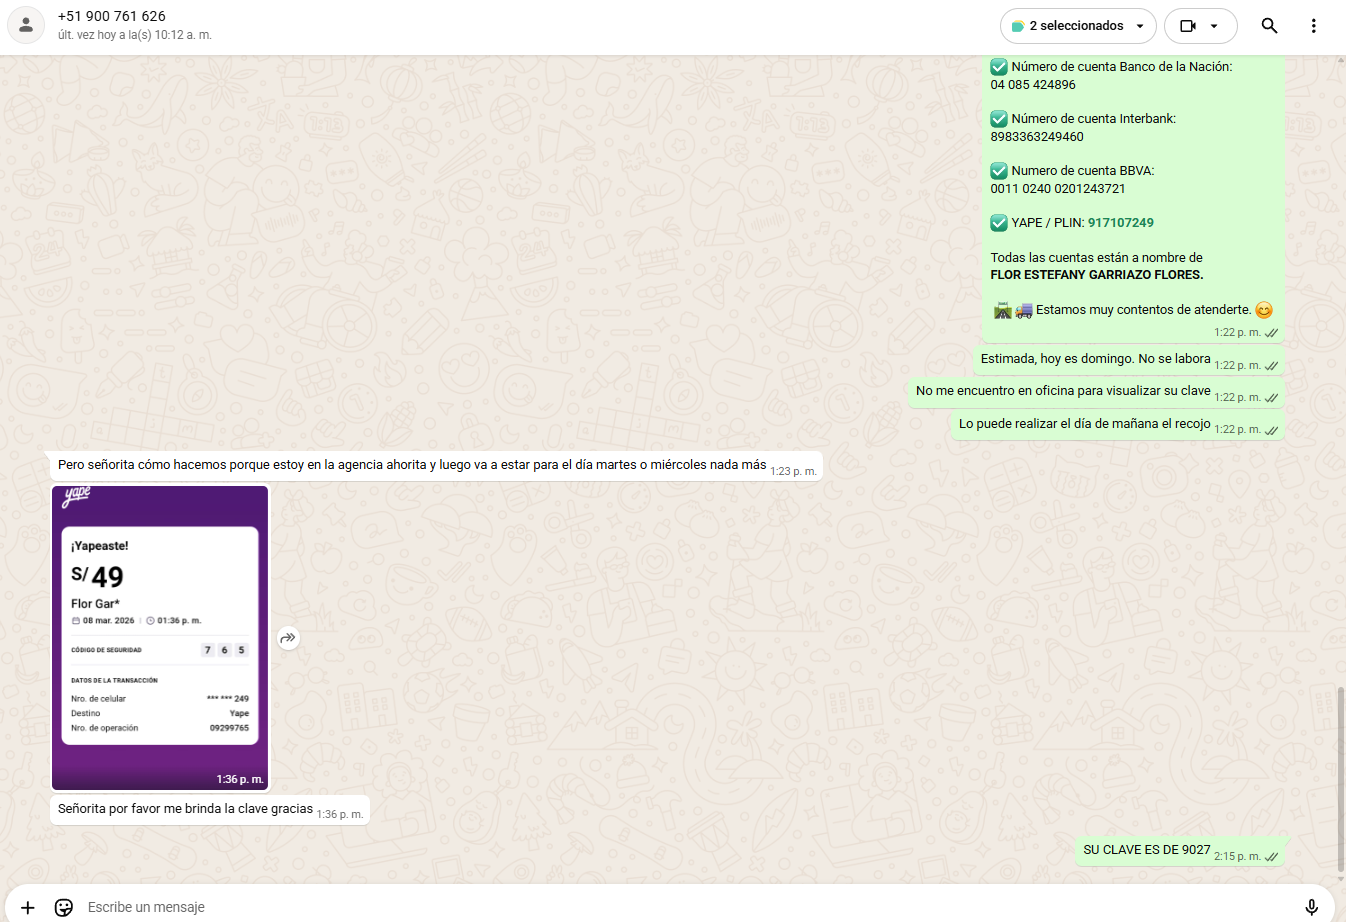Open the three-dot chat menu
Image resolution: width=1346 pixels, height=922 pixels.
(x=1313, y=26)
